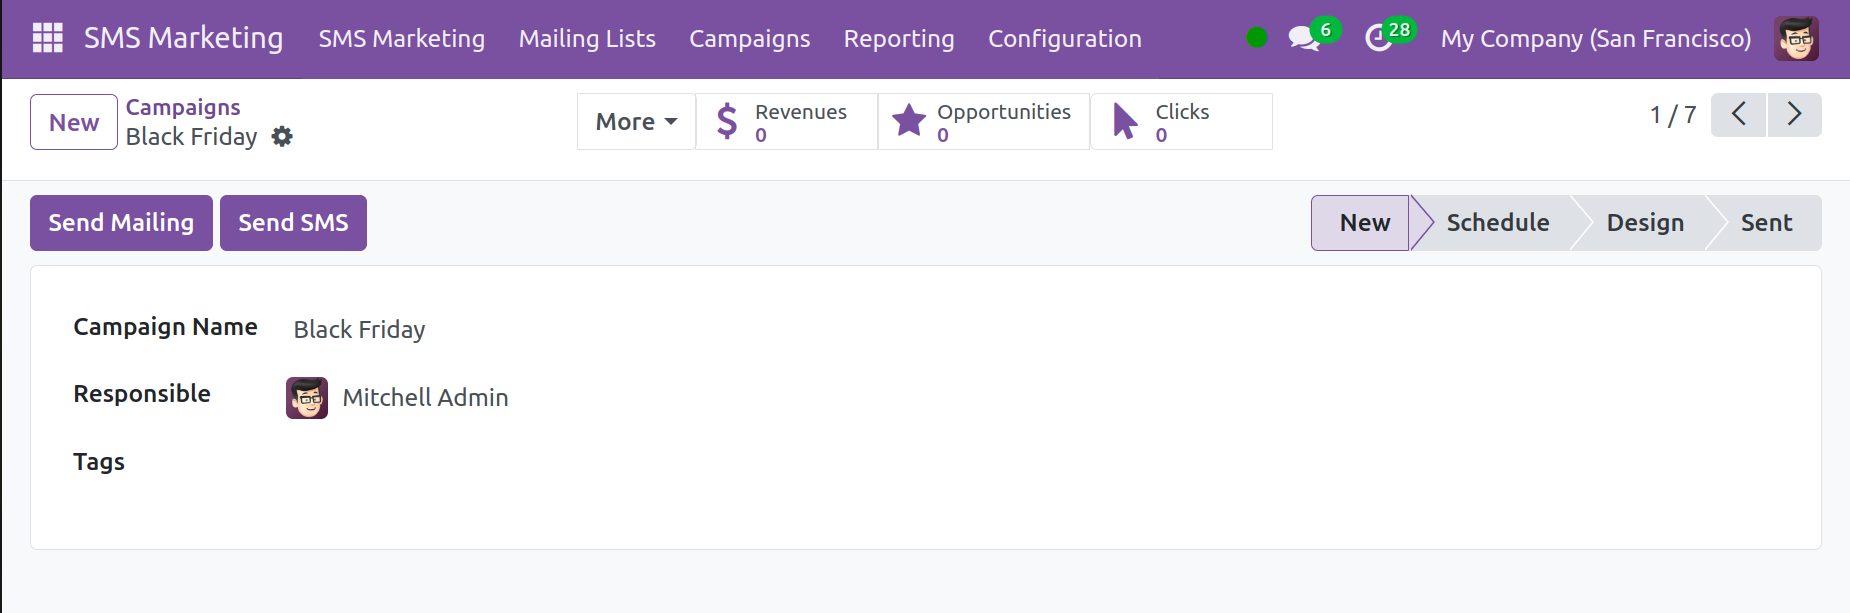Open the Opportunities stat button
1850x613 pixels.
[x=984, y=122]
